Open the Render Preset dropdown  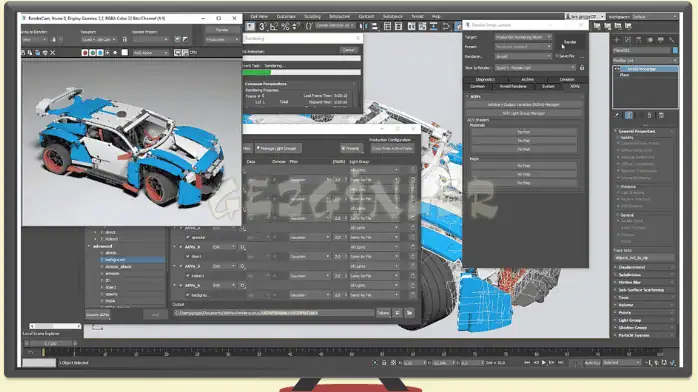pyautogui.click(x=150, y=40)
